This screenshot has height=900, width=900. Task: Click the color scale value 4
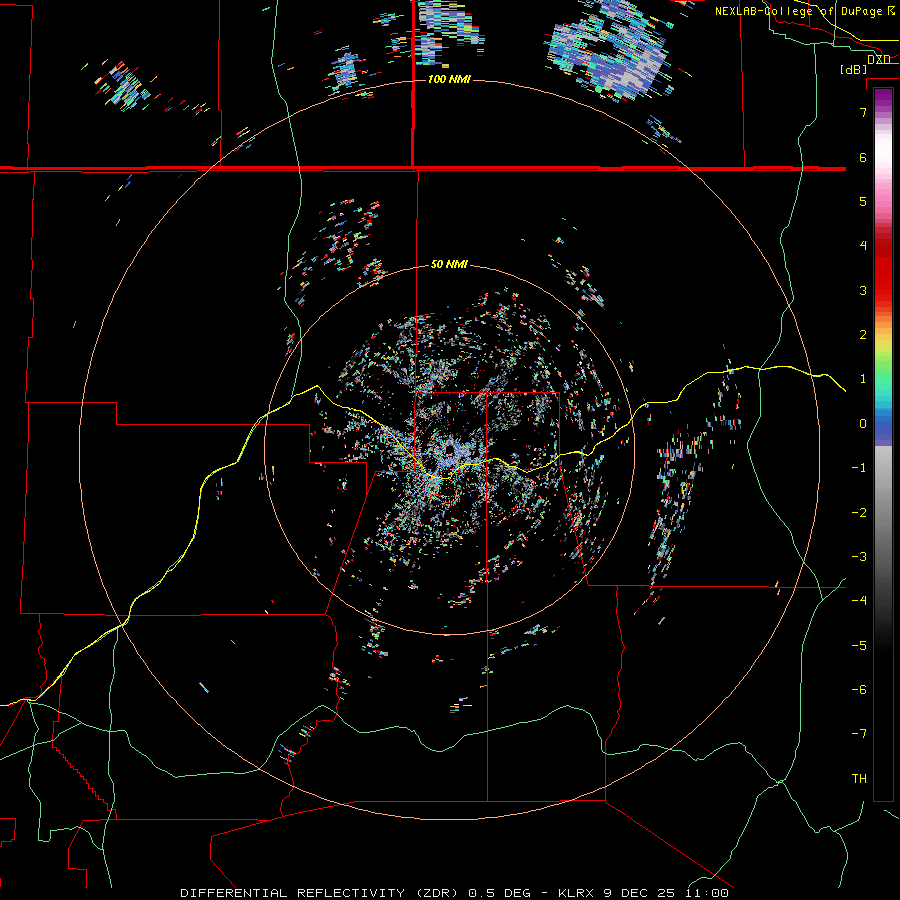863,246
